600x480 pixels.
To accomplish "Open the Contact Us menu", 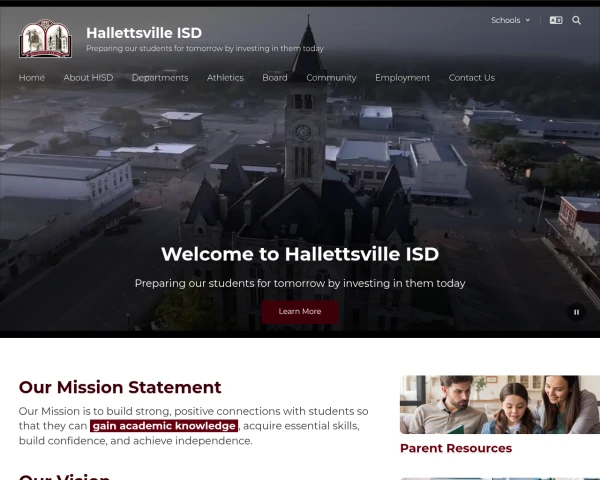I will click(472, 78).
